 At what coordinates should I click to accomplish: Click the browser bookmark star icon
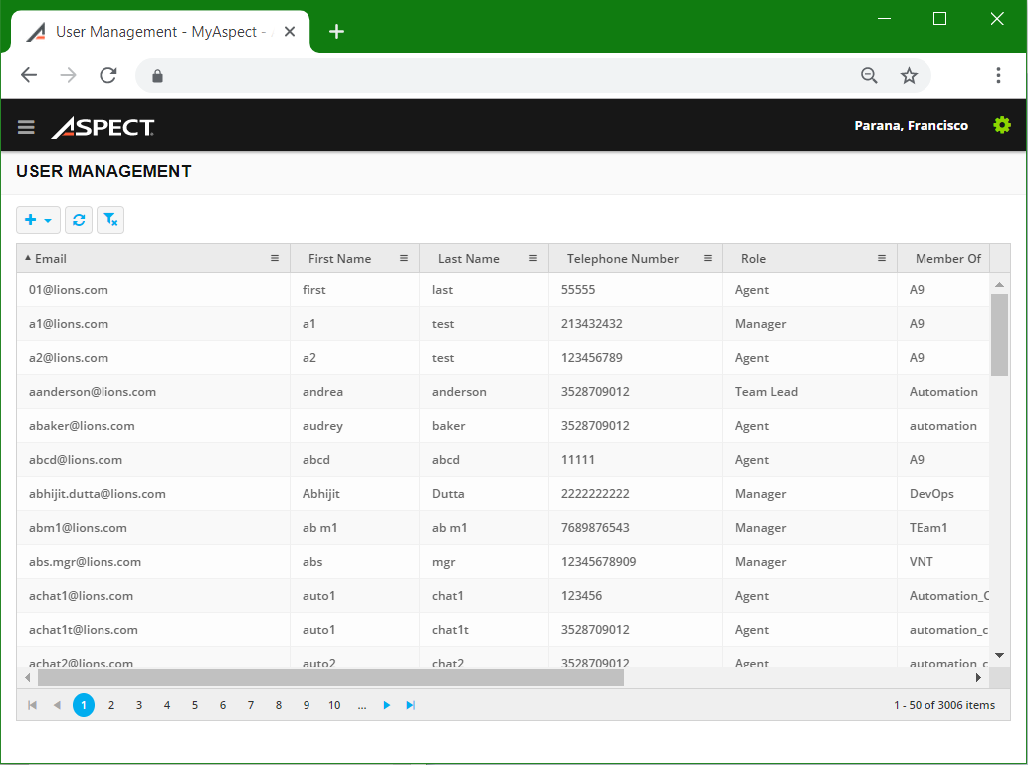[909, 75]
